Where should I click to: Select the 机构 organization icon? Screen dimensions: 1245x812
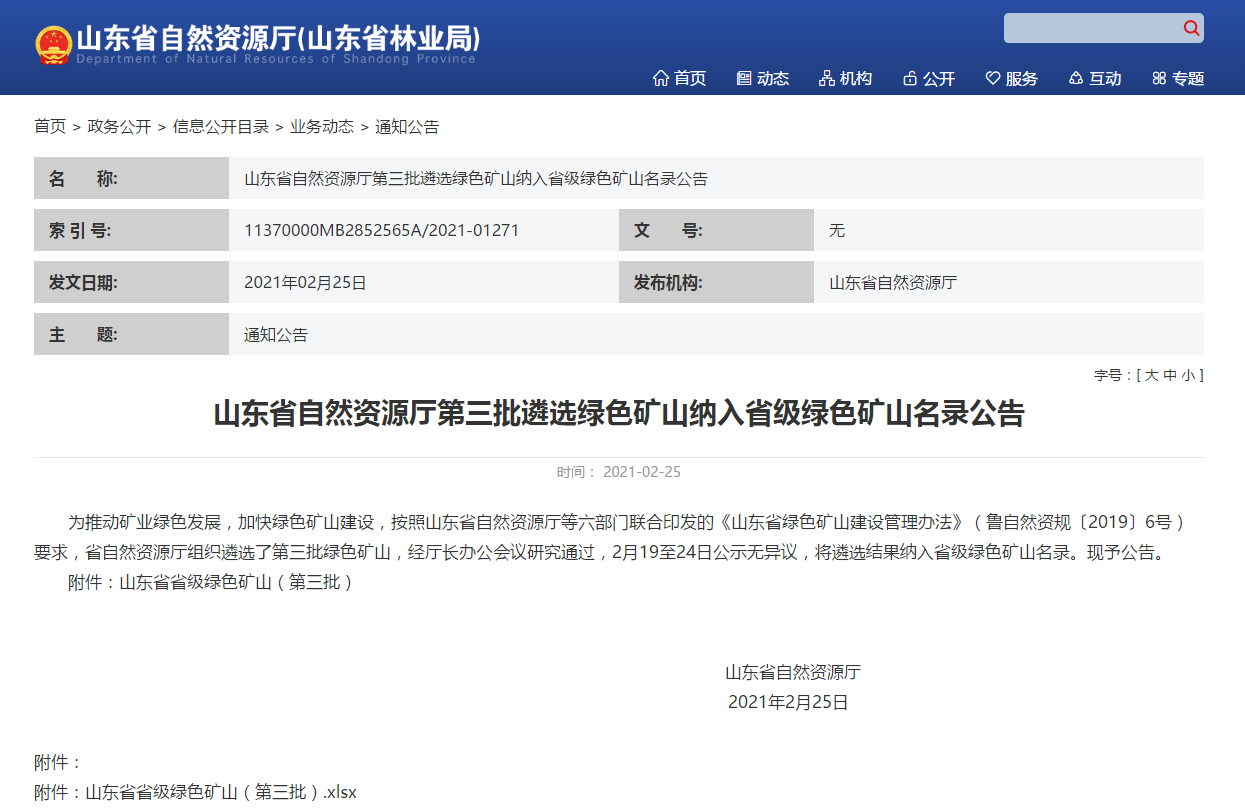pos(826,77)
